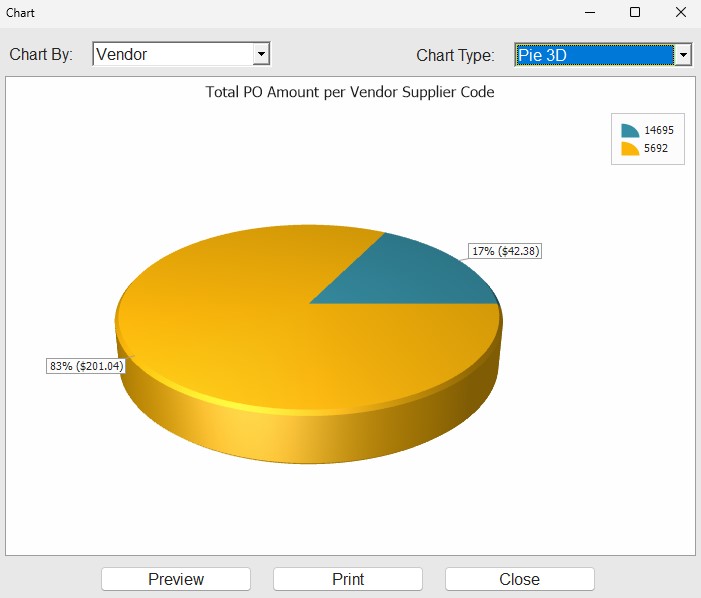Click the top face of yellow pie slice
Viewport: 701px width, 598px height.
point(250,320)
